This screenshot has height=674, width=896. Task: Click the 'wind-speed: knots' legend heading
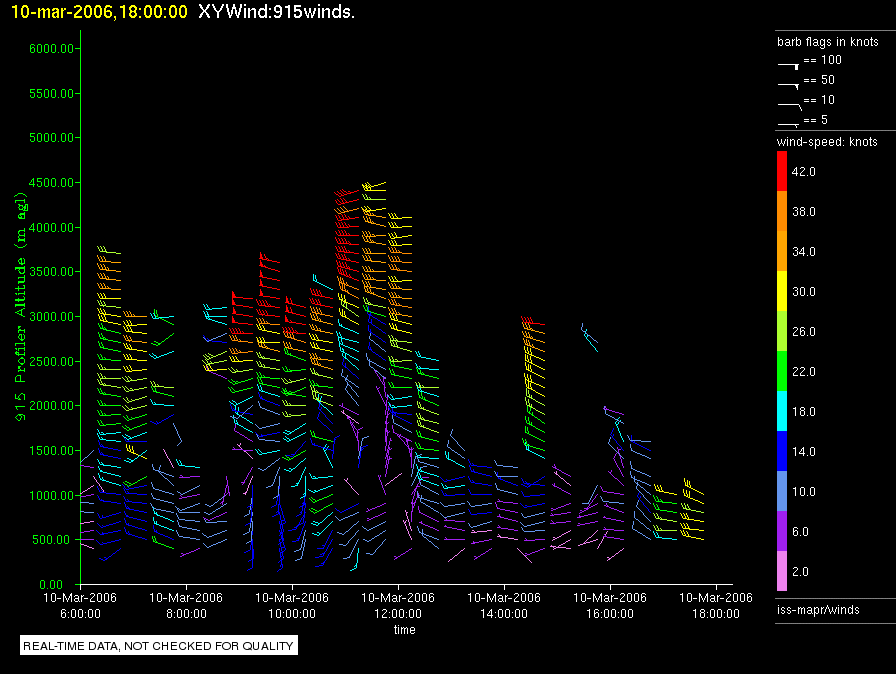827,142
